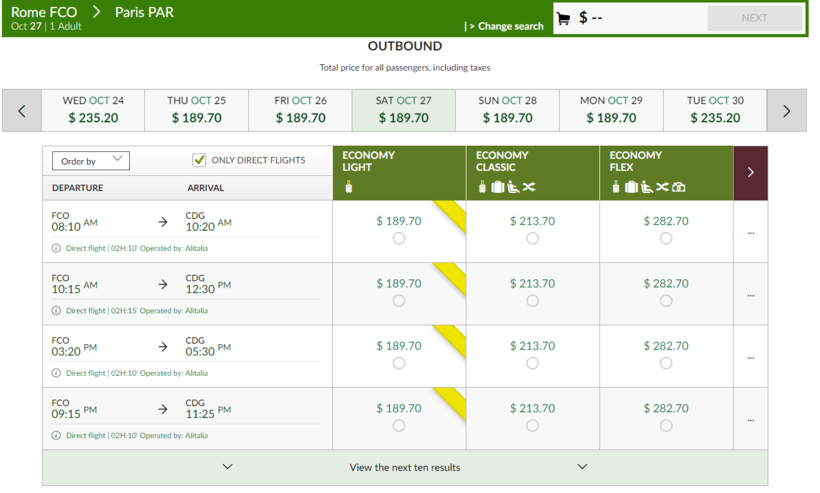Click previous dates left arrow

click(22, 111)
